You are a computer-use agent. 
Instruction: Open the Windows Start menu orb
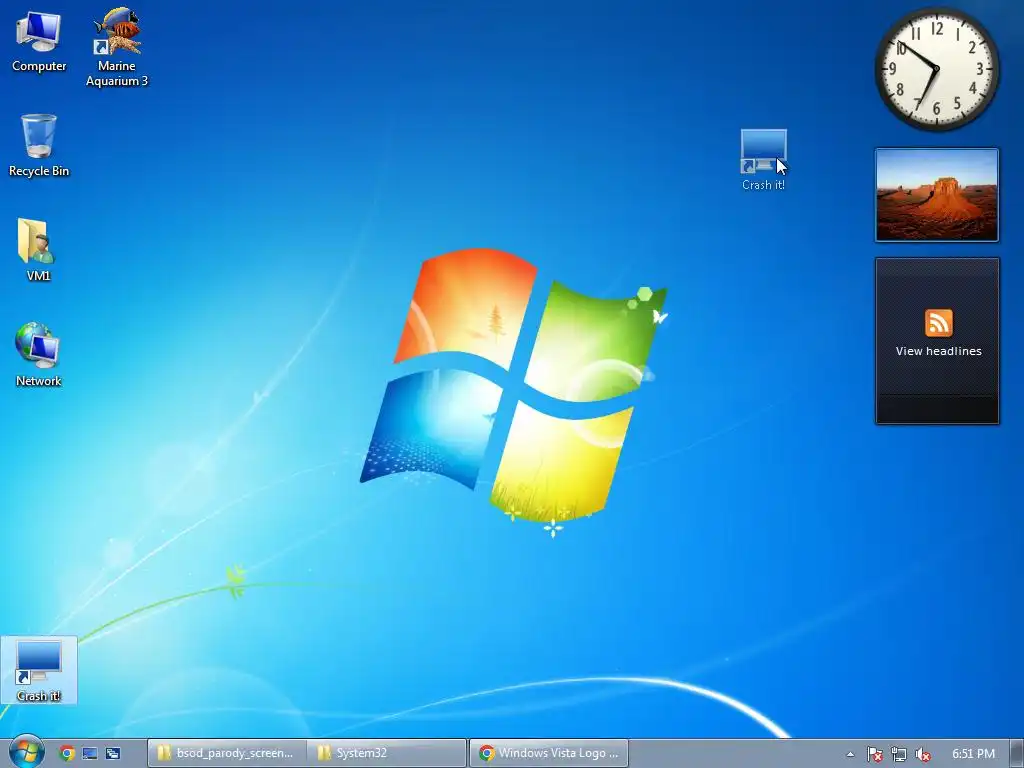click(x=26, y=752)
